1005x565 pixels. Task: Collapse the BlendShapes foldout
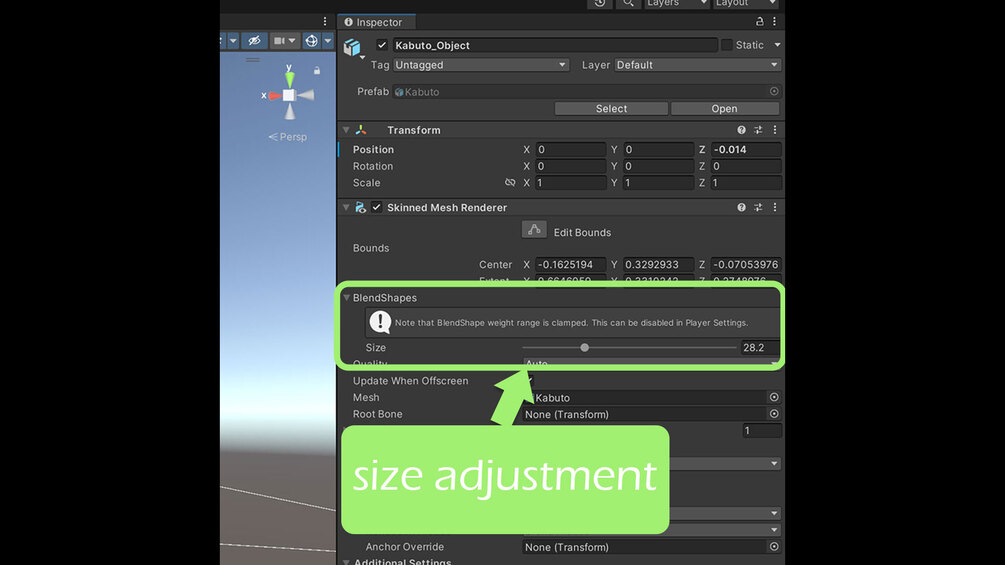tap(347, 298)
